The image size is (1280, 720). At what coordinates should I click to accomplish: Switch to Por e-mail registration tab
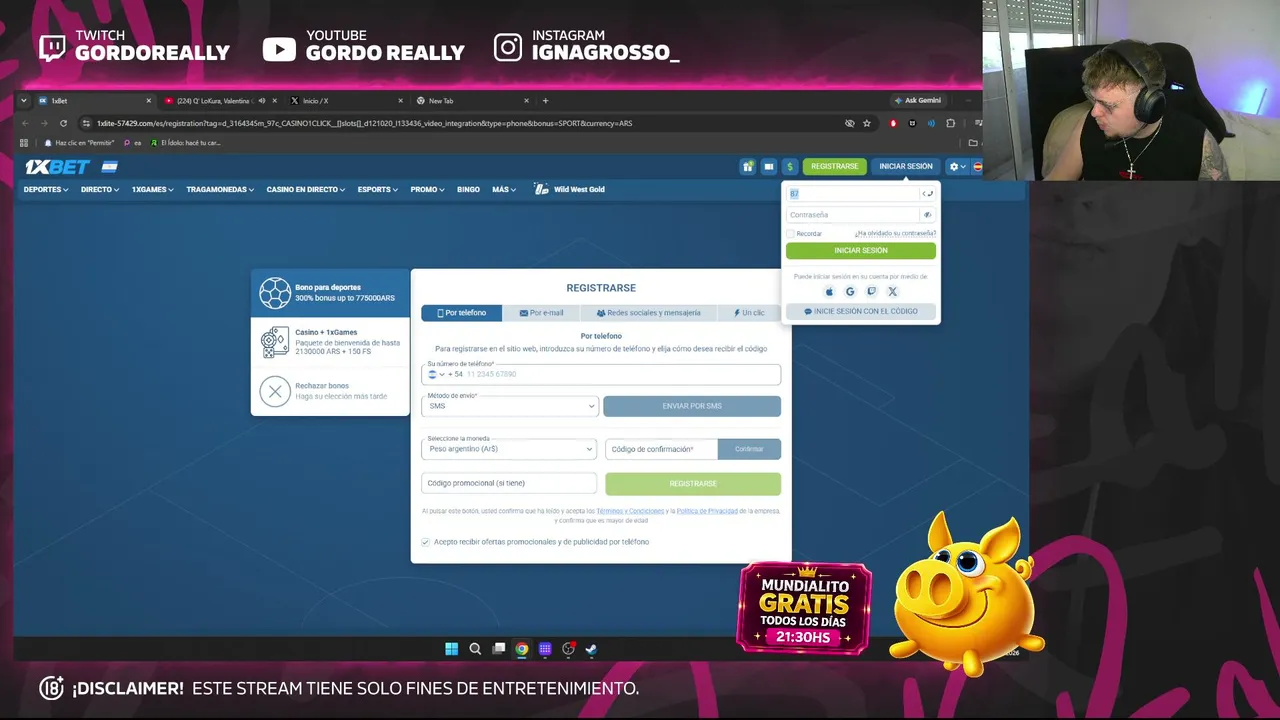pyautogui.click(x=541, y=313)
